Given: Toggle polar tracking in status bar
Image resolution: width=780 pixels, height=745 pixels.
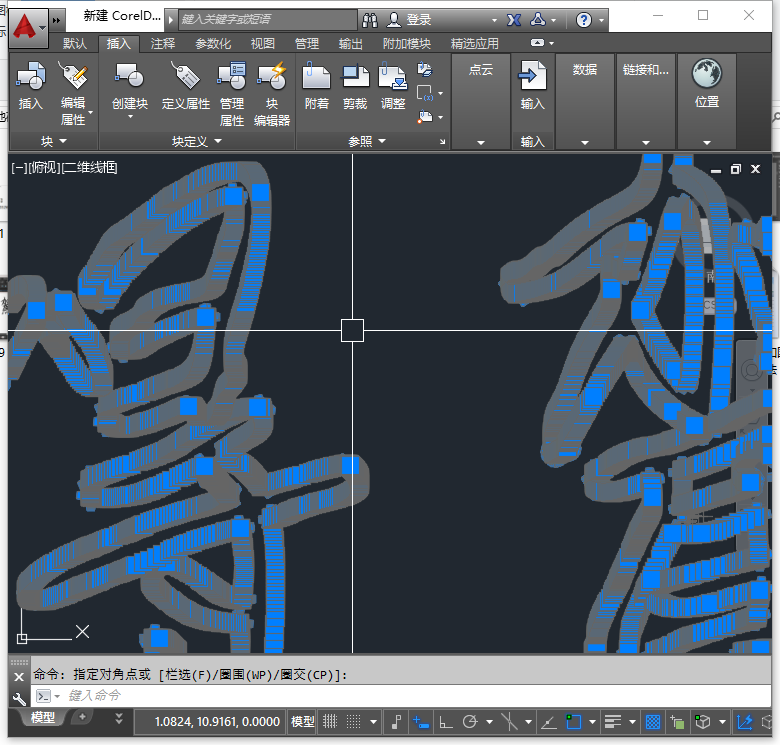Looking at the screenshot, I should 470,721.
